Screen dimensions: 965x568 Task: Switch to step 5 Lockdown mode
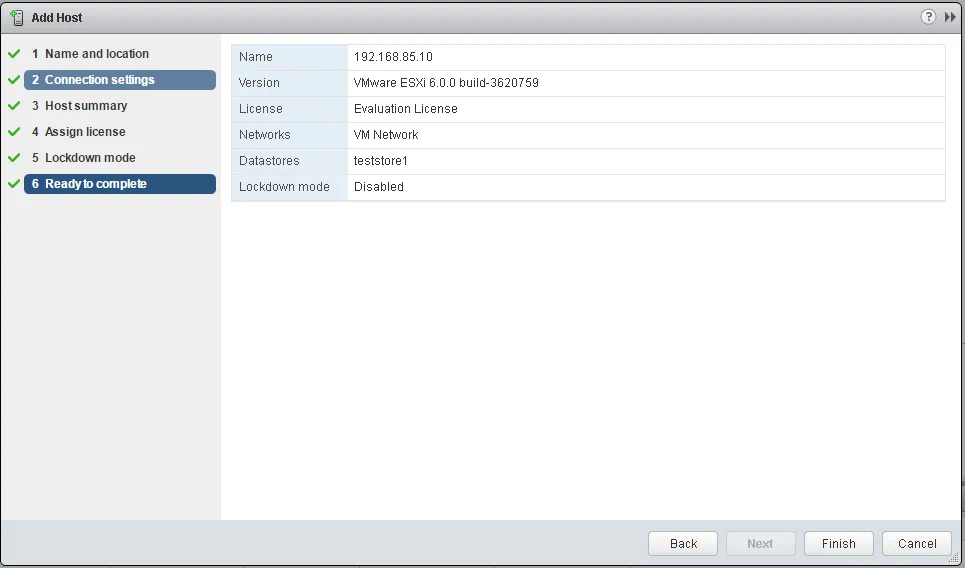pyautogui.click(x=90, y=158)
